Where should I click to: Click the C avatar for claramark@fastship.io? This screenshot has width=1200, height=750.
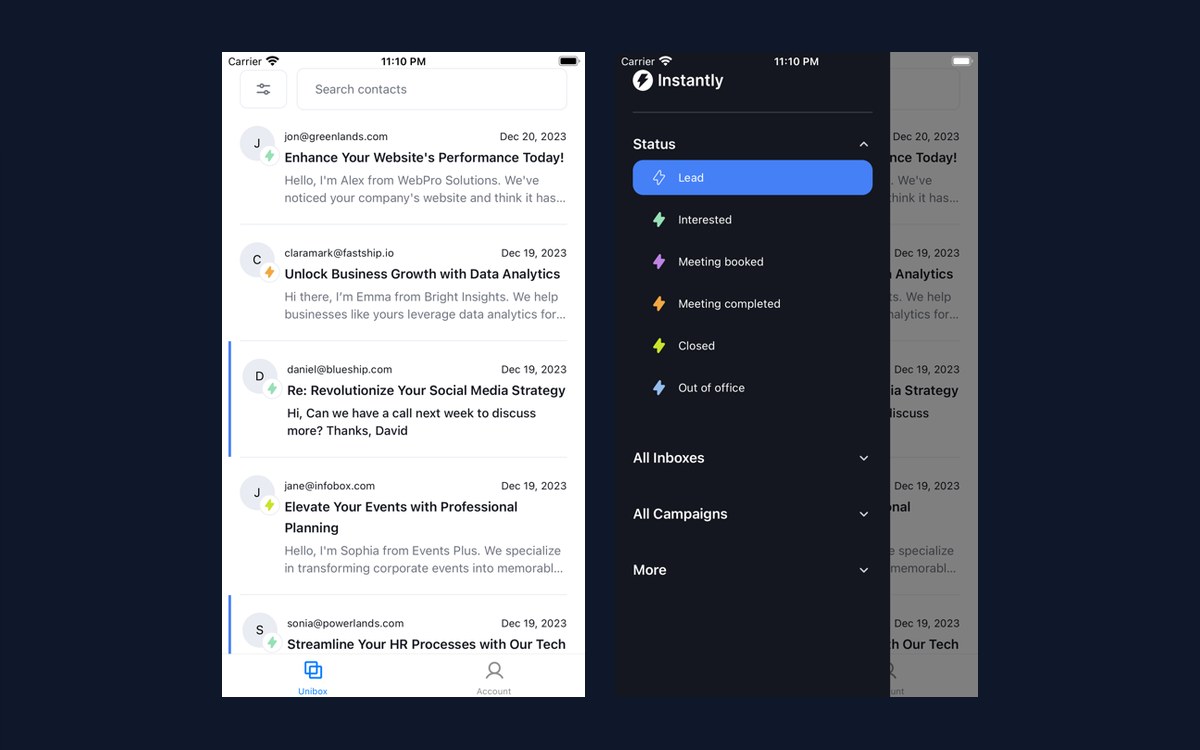tap(257, 260)
